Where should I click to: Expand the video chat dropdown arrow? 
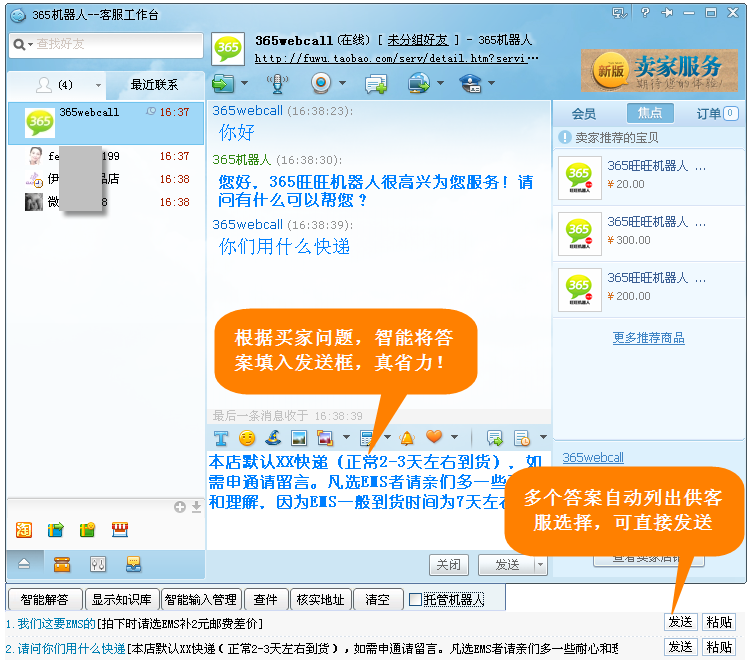point(342,83)
